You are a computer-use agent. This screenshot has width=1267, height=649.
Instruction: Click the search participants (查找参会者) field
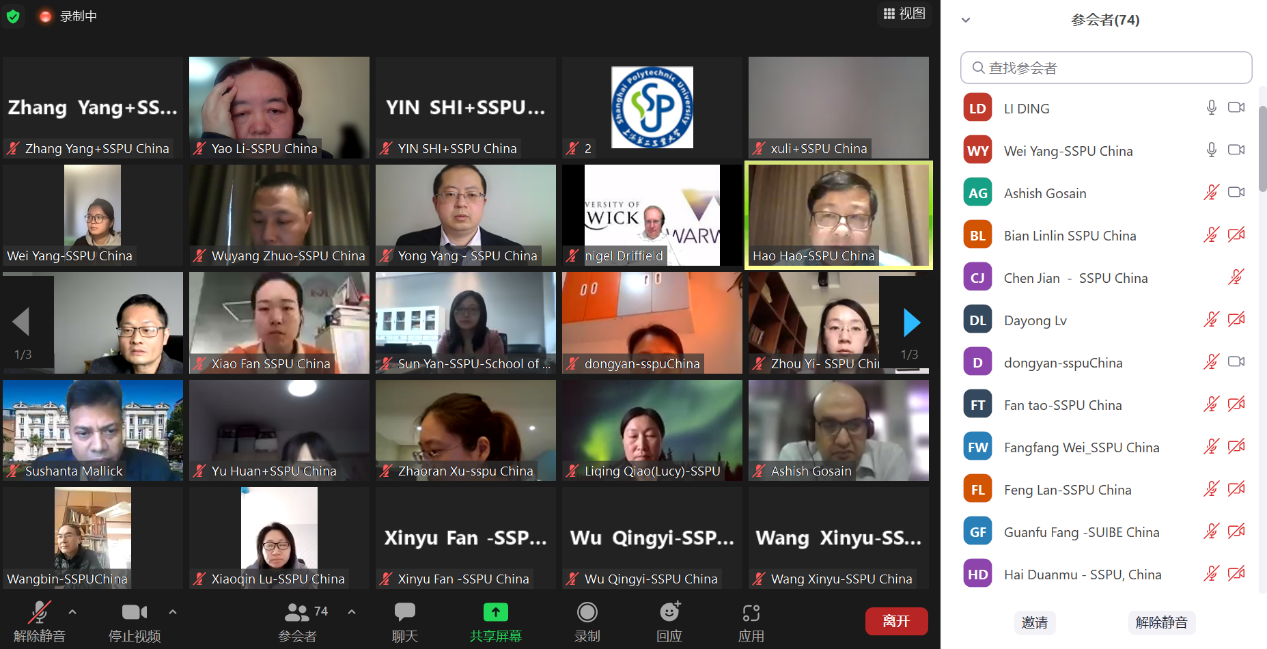pyautogui.click(x=1106, y=68)
